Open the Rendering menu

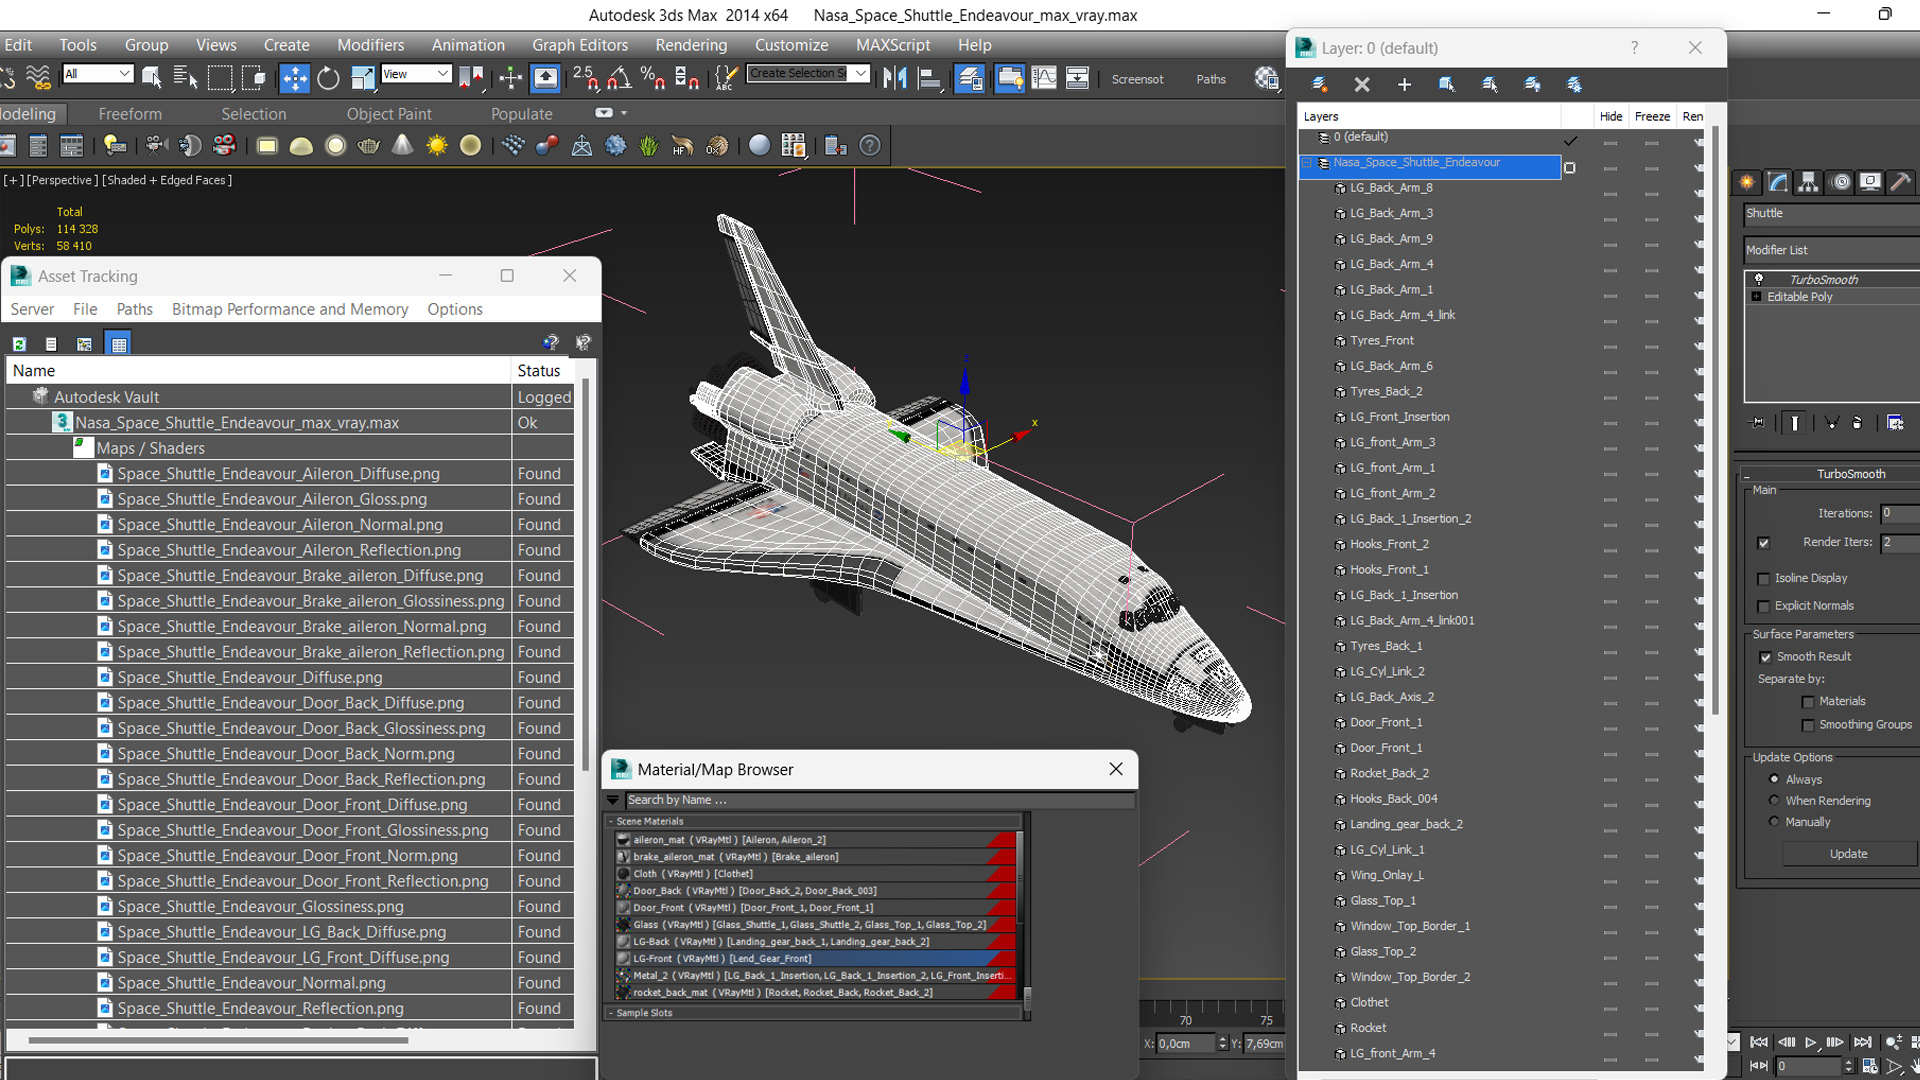pyautogui.click(x=691, y=45)
